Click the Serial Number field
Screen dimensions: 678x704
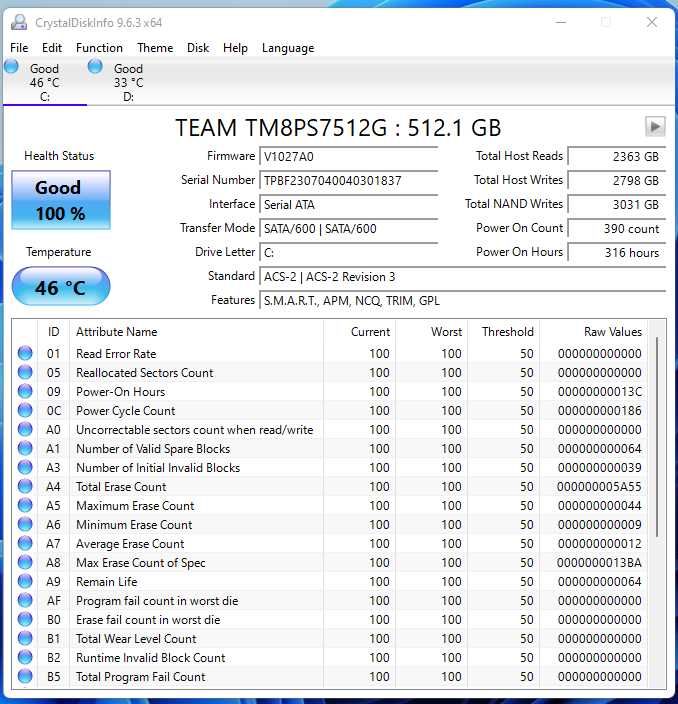coord(348,180)
